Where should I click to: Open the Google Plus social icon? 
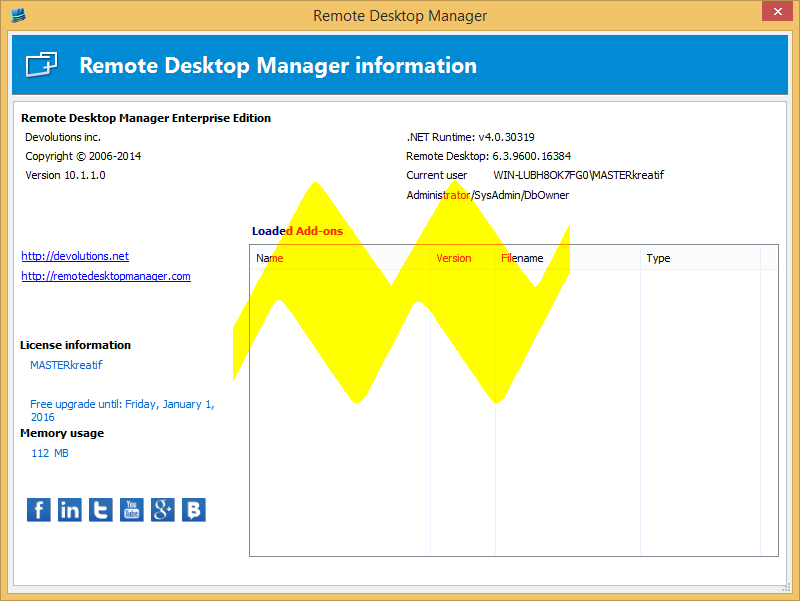pyautogui.click(x=163, y=510)
